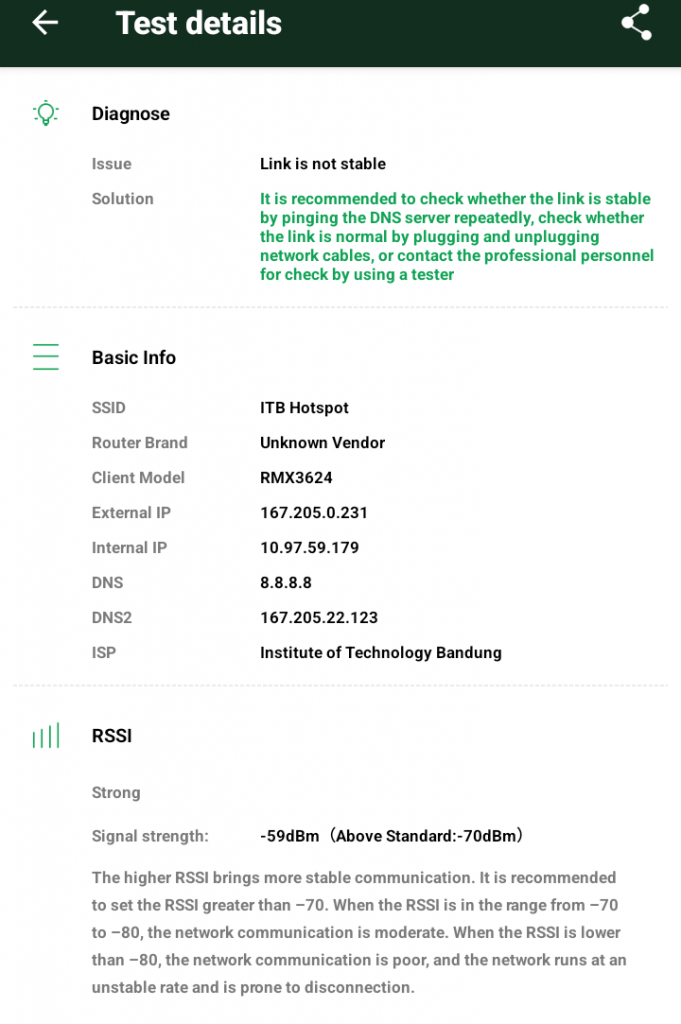Select client model RMX3624
This screenshot has width=681, height=1024.
click(x=296, y=478)
